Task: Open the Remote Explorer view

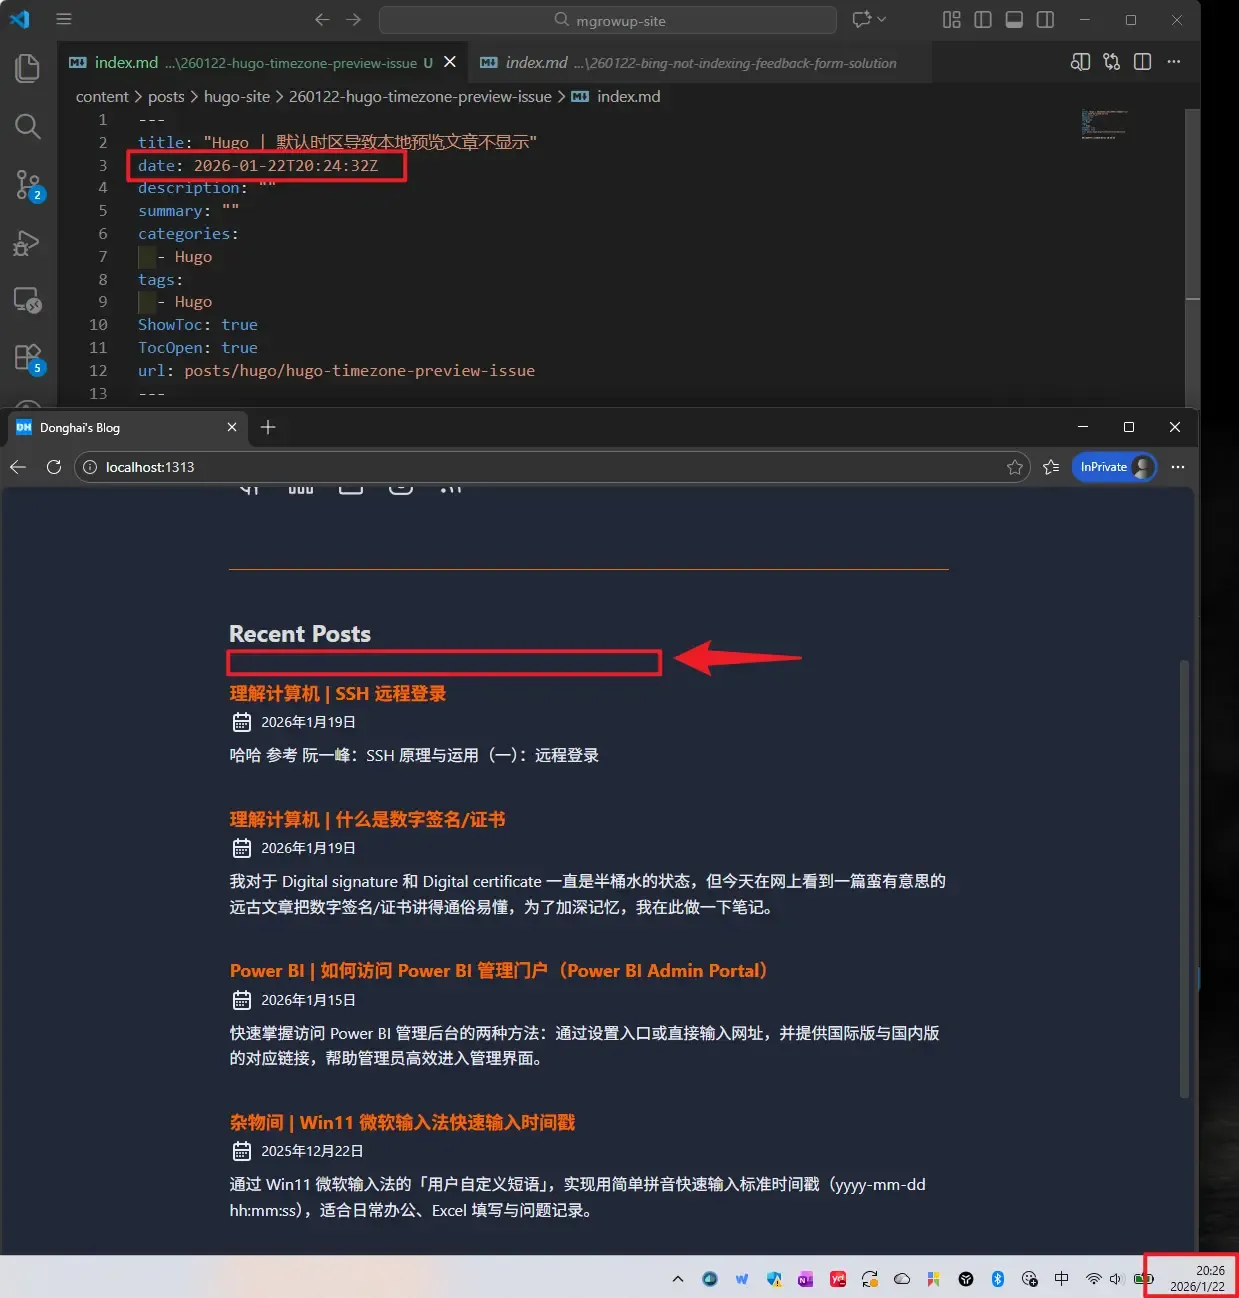Action: coord(27,299)
